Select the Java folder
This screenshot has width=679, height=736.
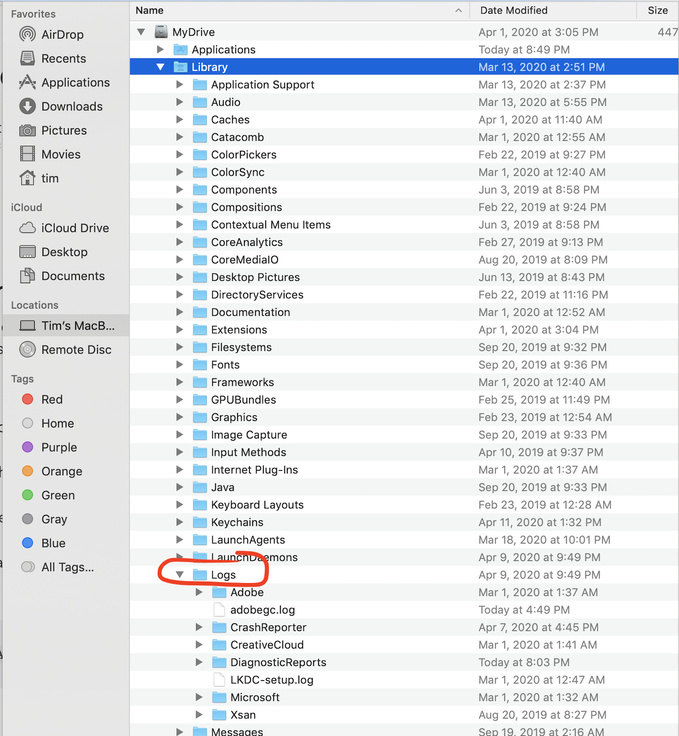[x=222, y=487]
